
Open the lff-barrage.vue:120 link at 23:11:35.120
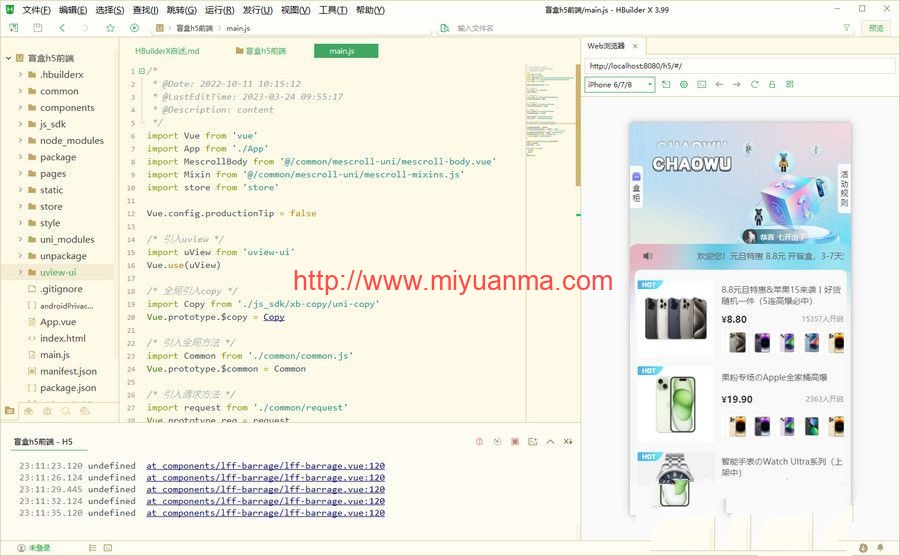[x=265, y=513]
